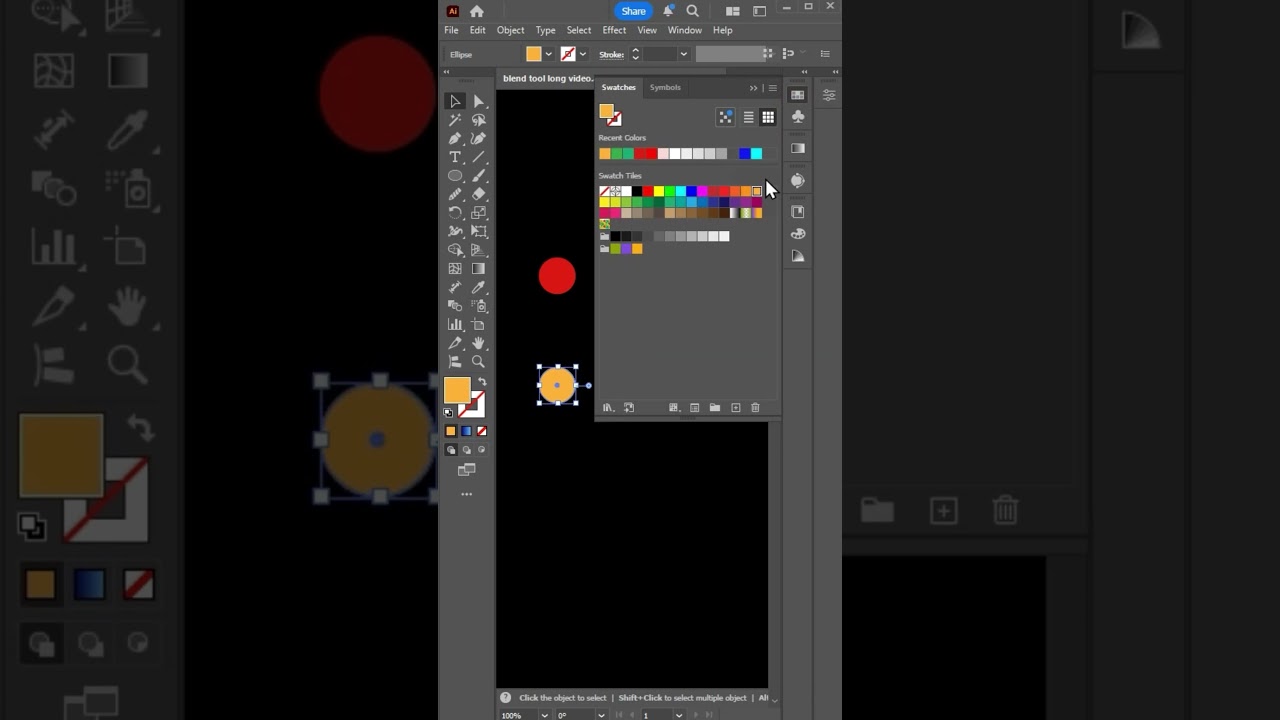Open Arrange Documents dropdown
The height and width of the screenshot is (720, 1280).
(x=733, y=11)
